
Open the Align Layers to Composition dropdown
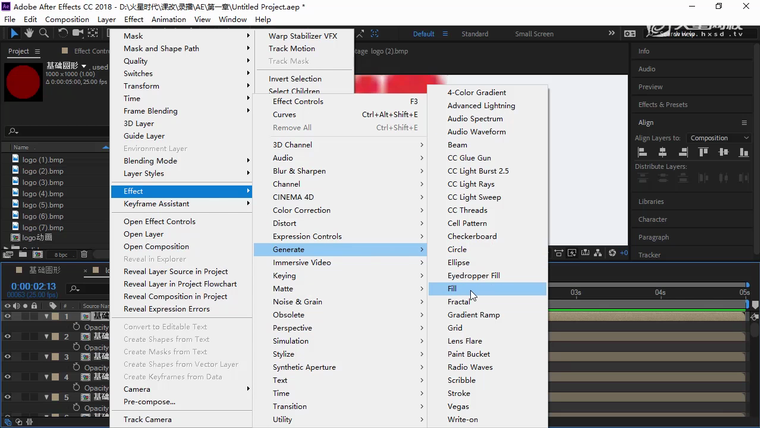click(x=718, y=138)
